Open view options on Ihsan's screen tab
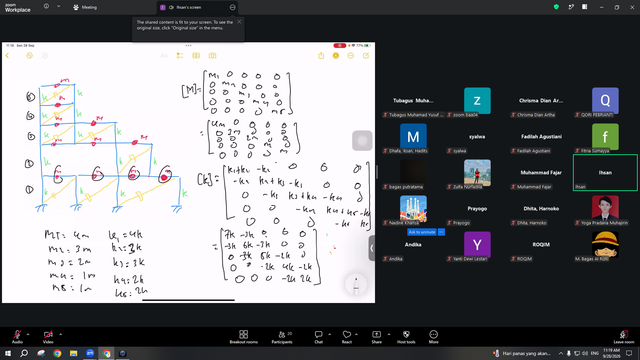640x360 pixels. click(232, 7)
